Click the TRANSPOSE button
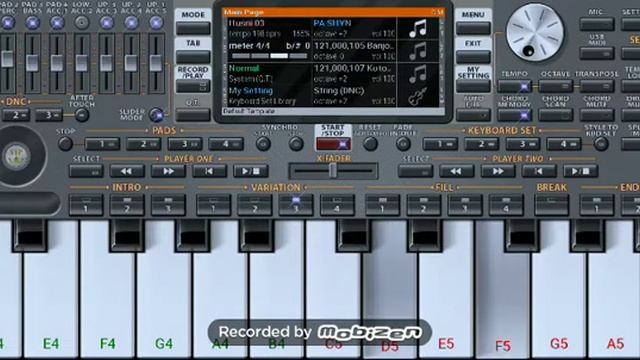Viewport: 640px width, 360px height. (x=597, y=86)
